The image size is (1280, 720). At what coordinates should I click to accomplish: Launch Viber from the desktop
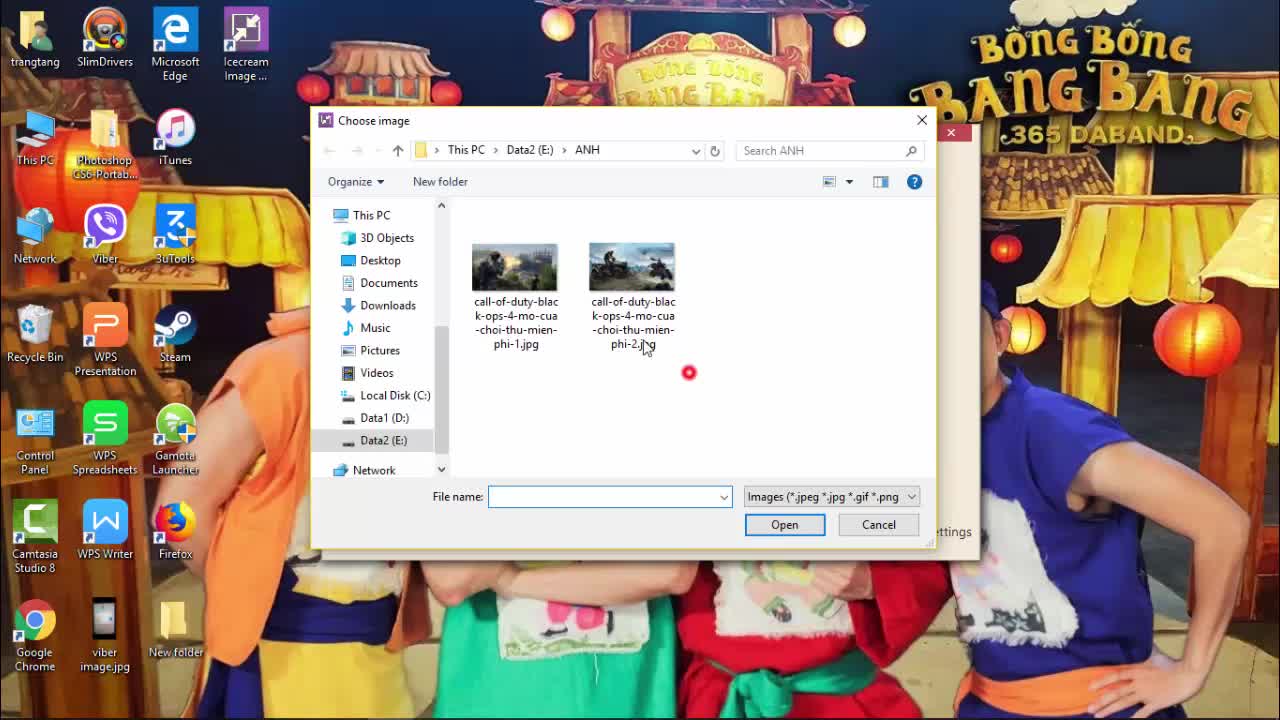pos(105,236)
